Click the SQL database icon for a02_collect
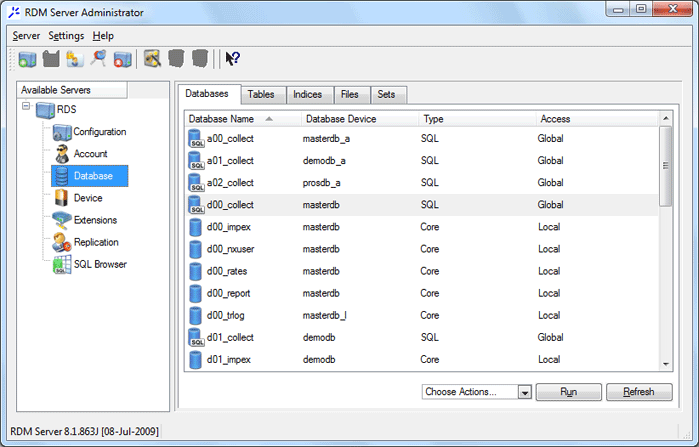699x447 pixels. tap(196, 183)
